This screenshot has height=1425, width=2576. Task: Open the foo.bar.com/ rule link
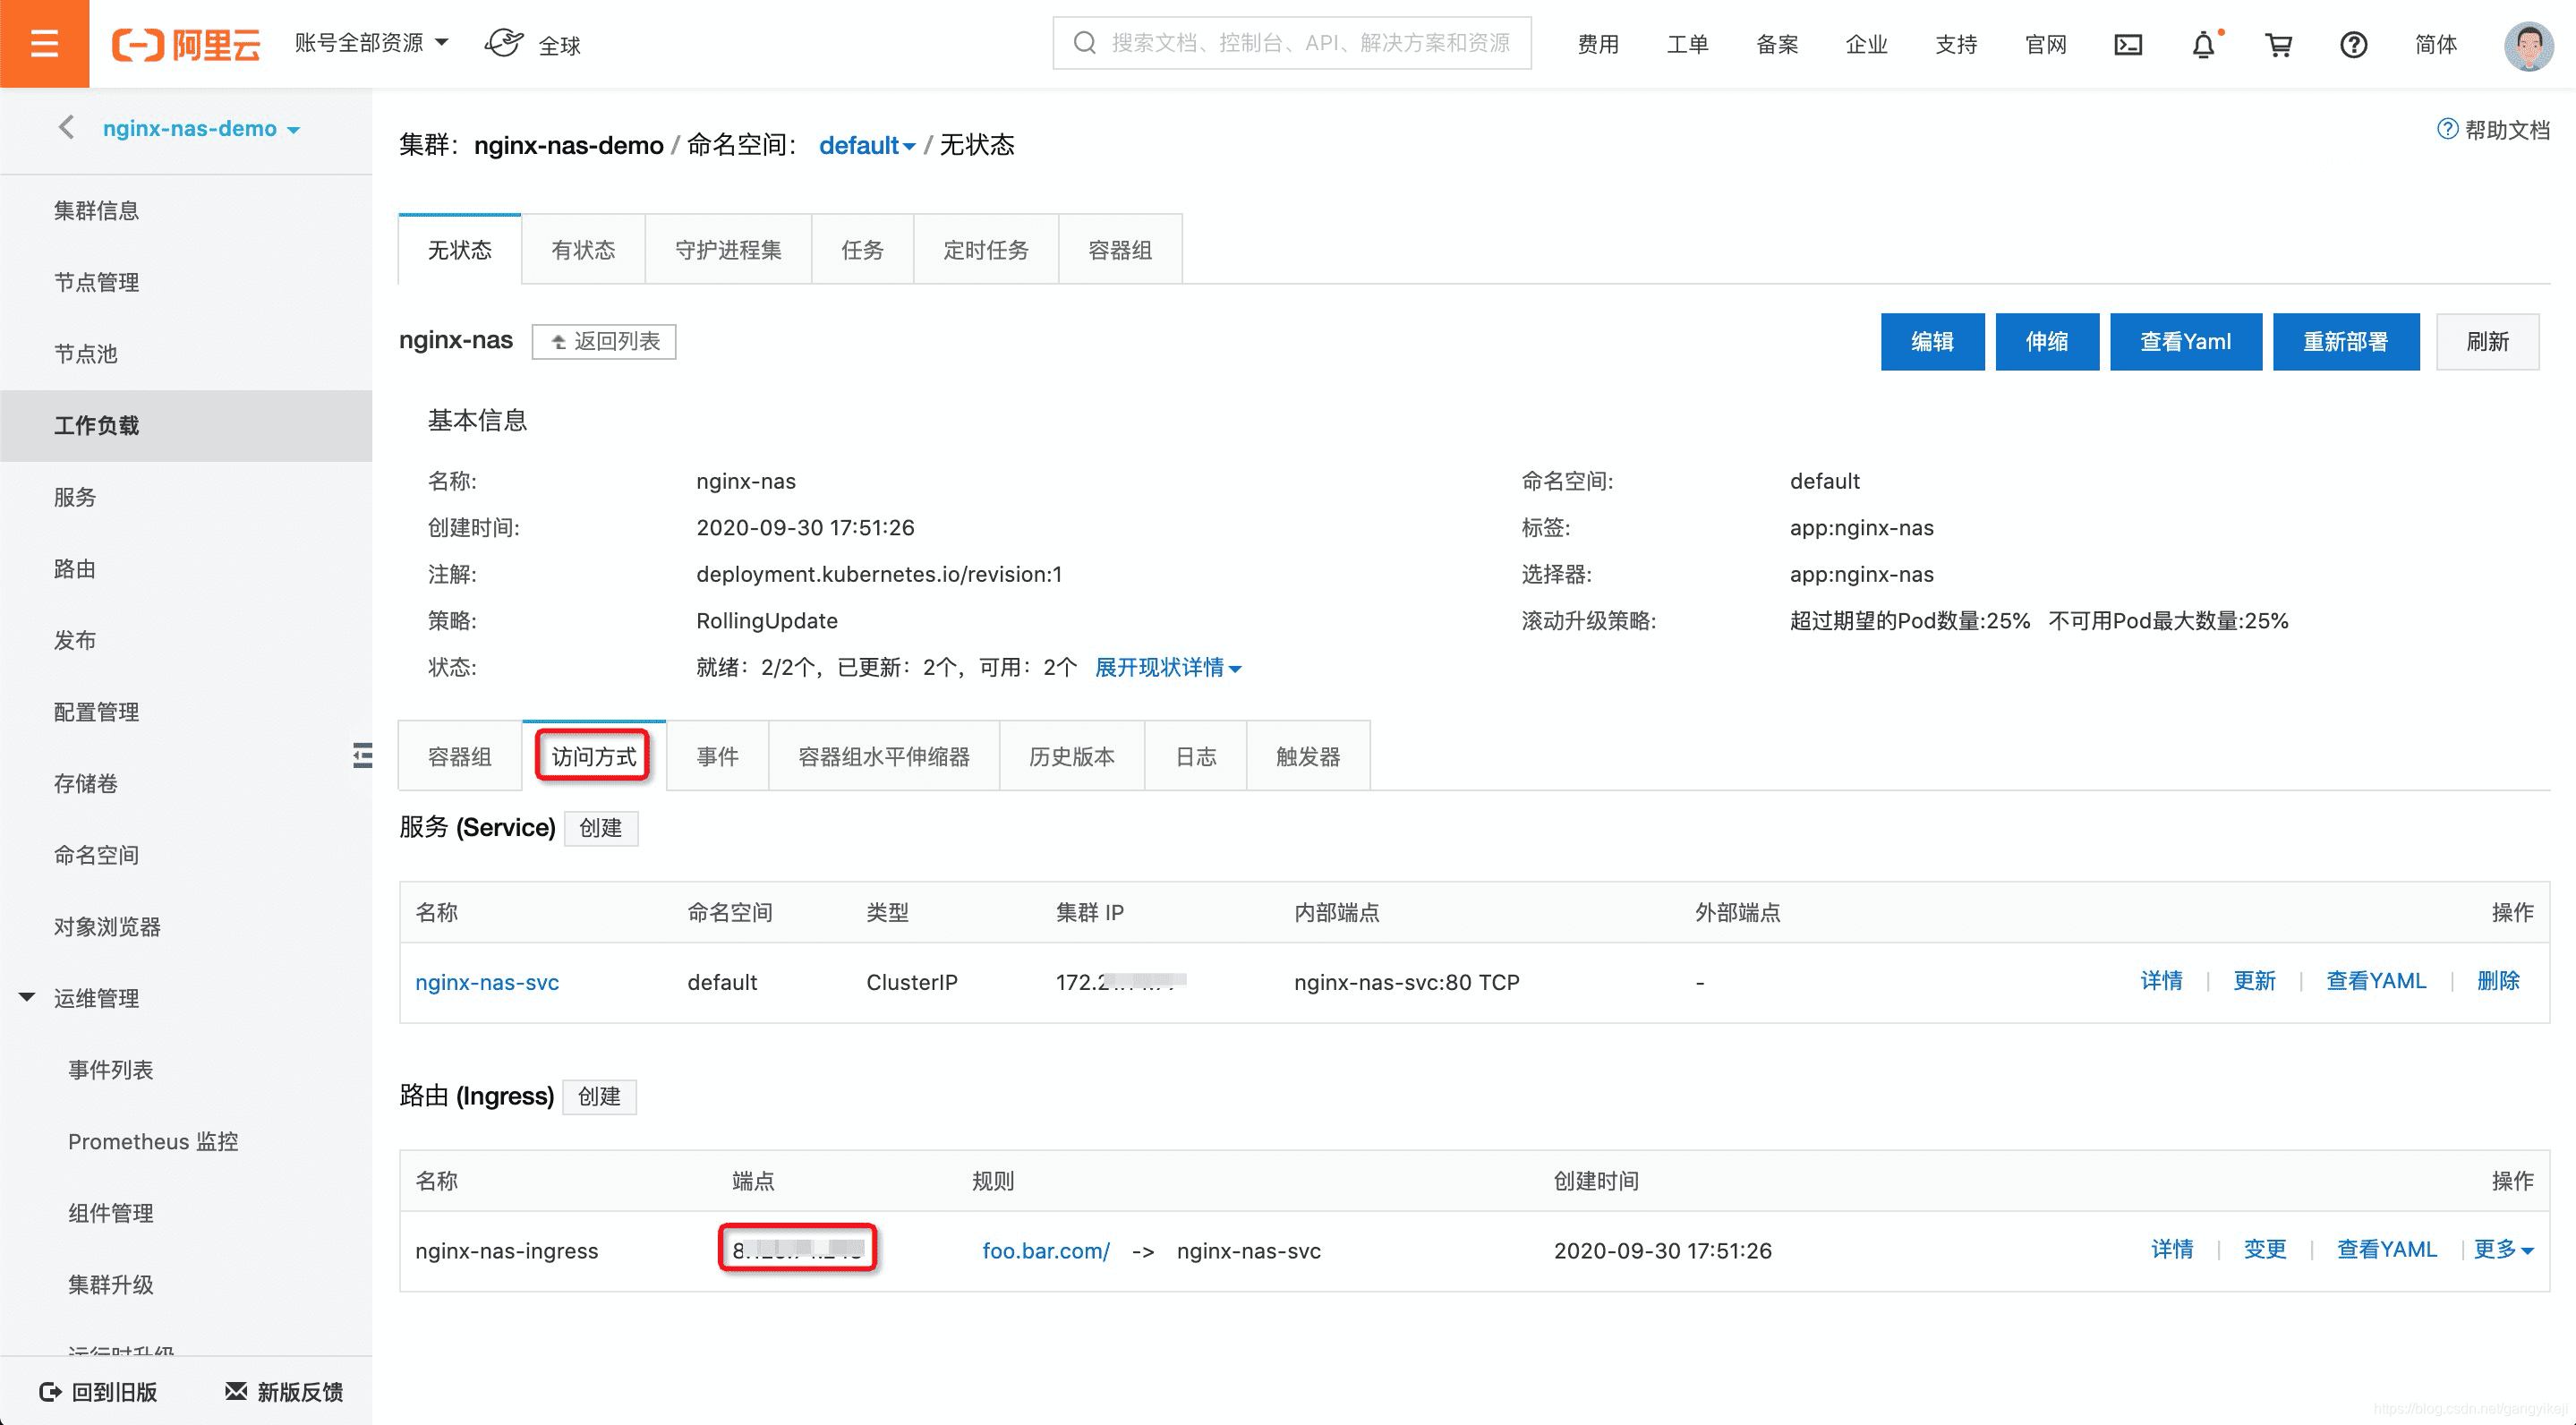pyautogui.click(x=1046, y=1250)
